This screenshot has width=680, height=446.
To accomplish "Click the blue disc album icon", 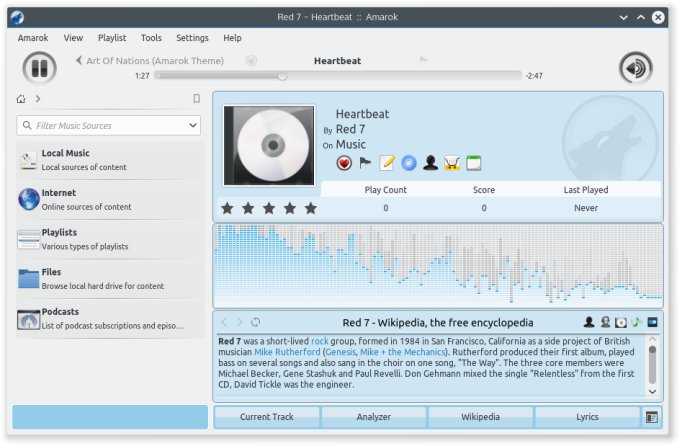I will [x=409, y=163].
